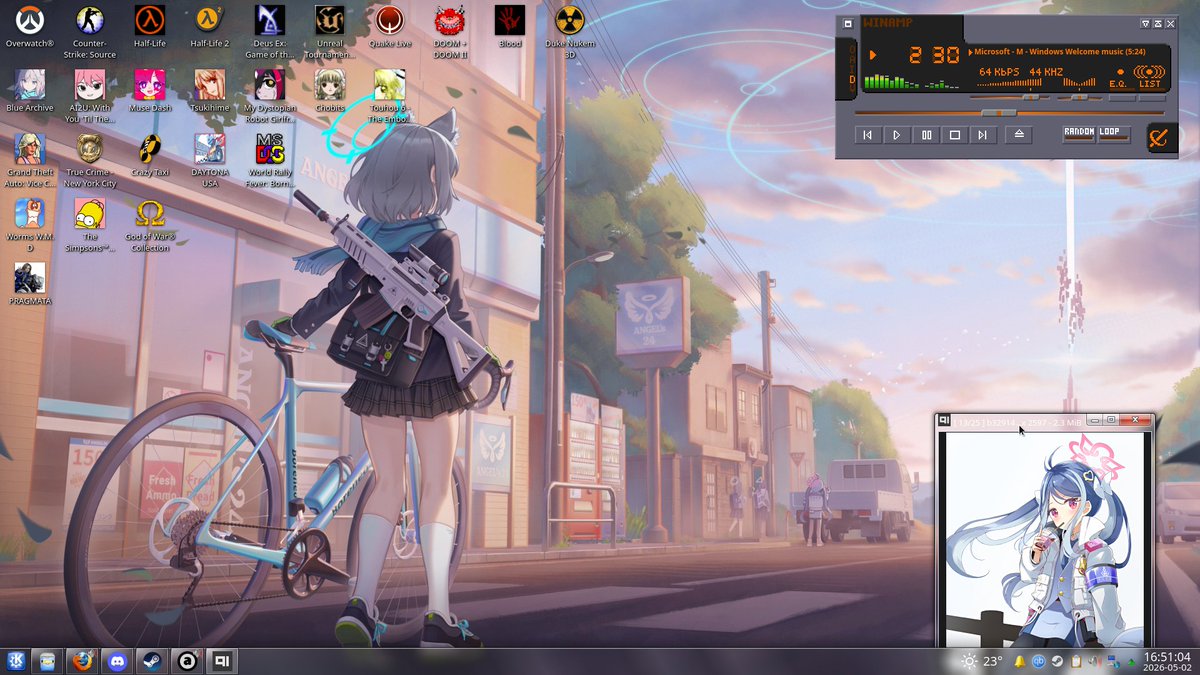The width and height of the screenshot is (1200, 675).
Task: Select the Touhou 6 desktop icon
Action: [x=390, y=95]
